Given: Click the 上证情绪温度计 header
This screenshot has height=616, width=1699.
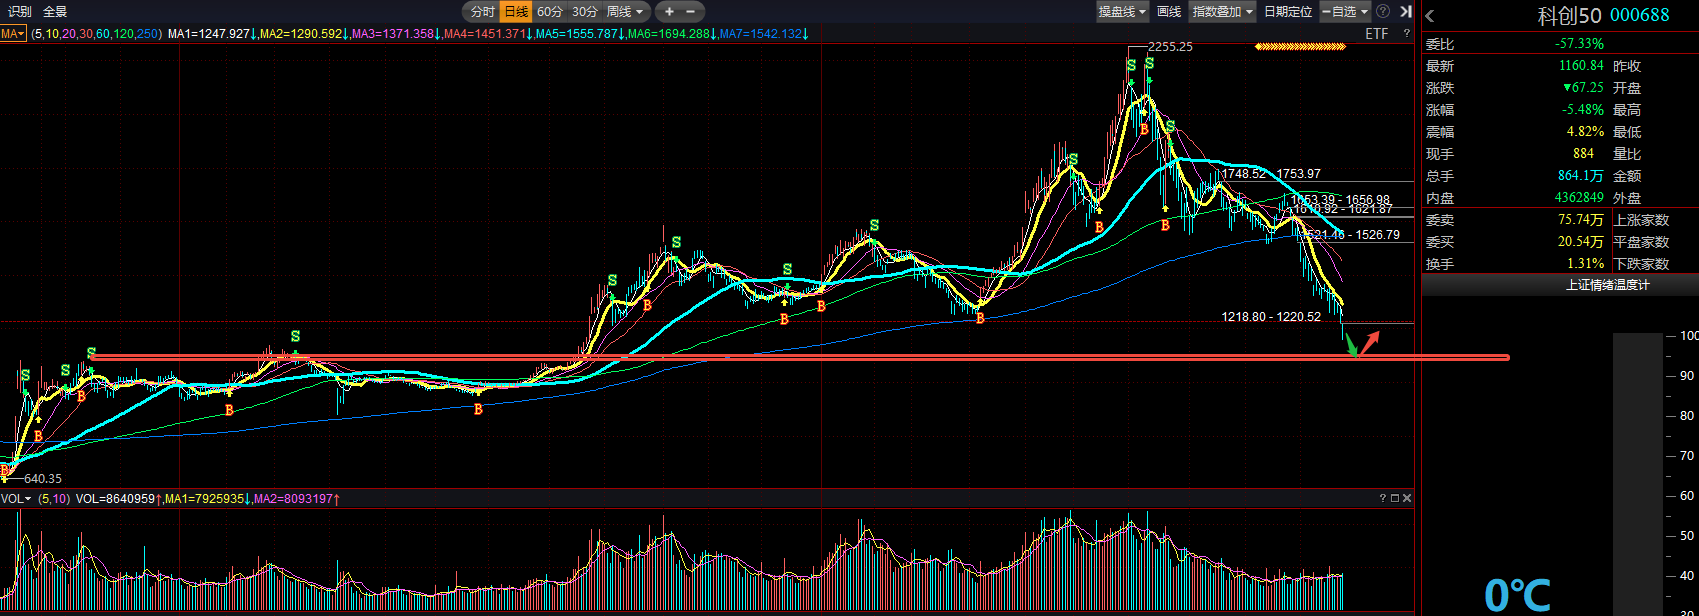Looking at the screenshot, I should tap(1608, 285).
